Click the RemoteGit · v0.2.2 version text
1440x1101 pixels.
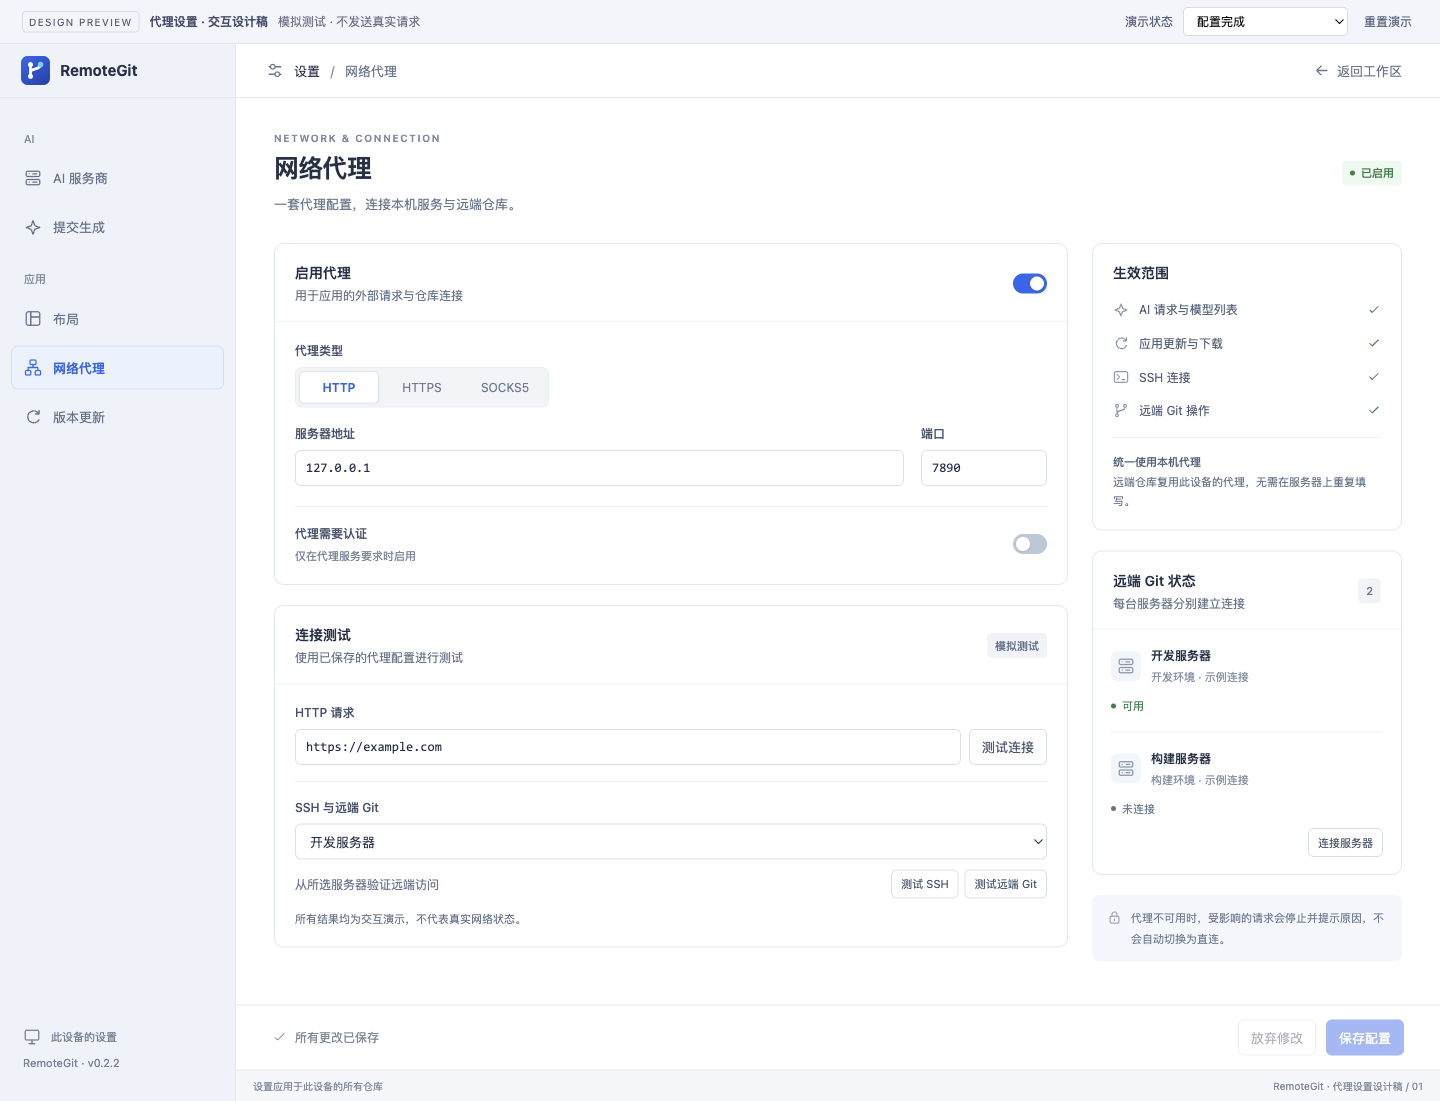click(71, 1063)
